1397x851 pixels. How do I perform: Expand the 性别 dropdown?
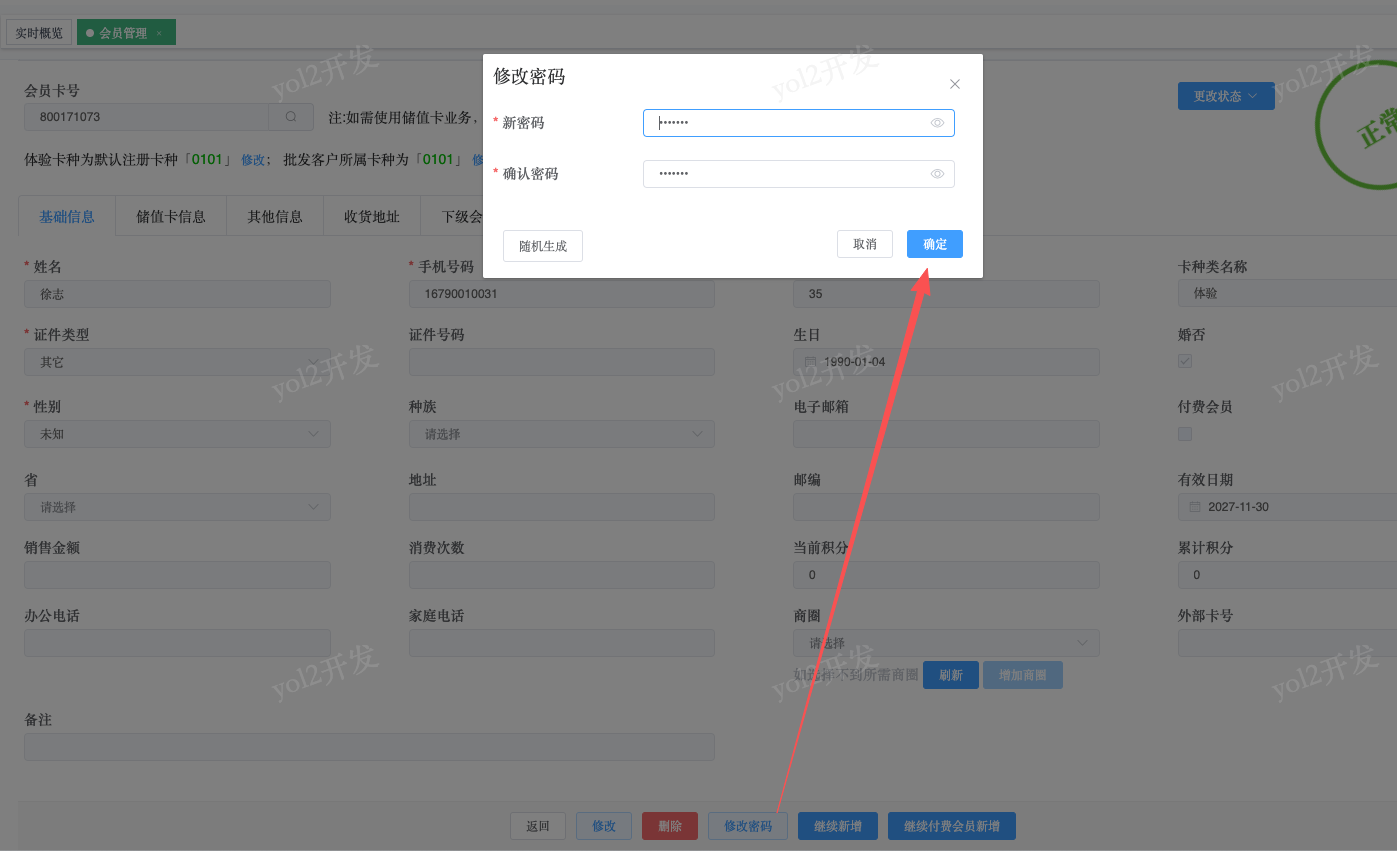coord(177,434)
